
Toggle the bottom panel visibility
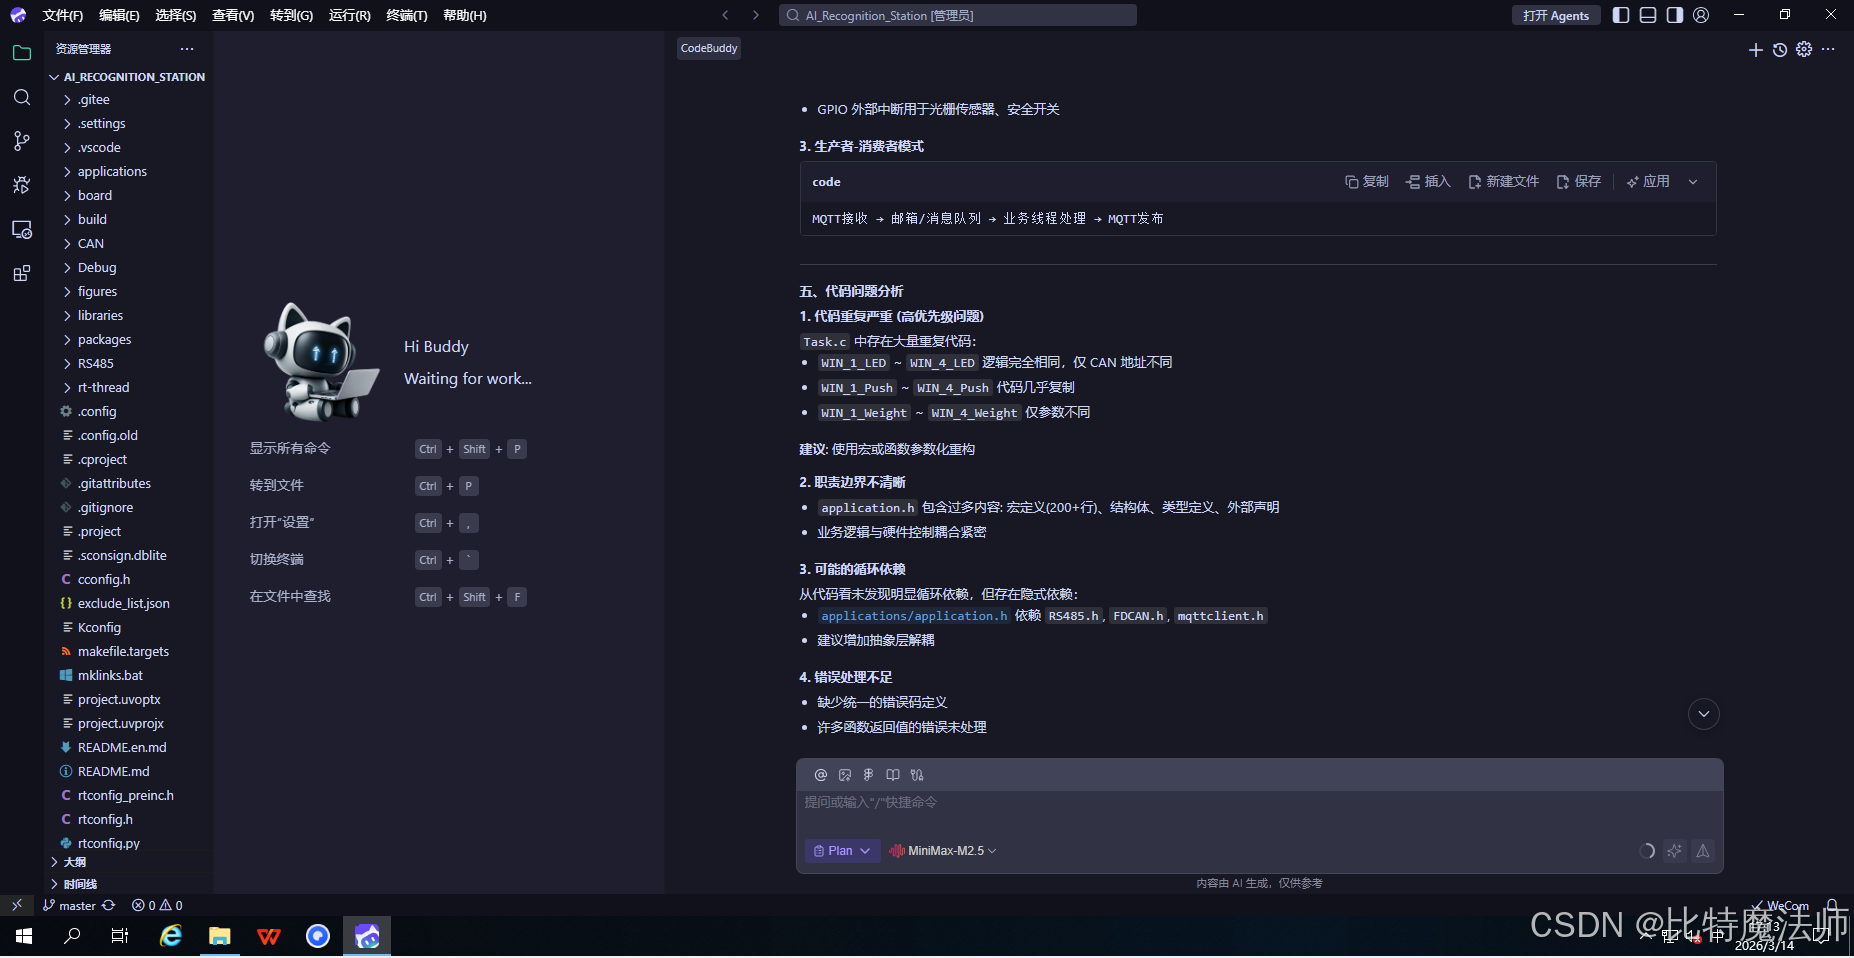click(x=1647, y=15)
